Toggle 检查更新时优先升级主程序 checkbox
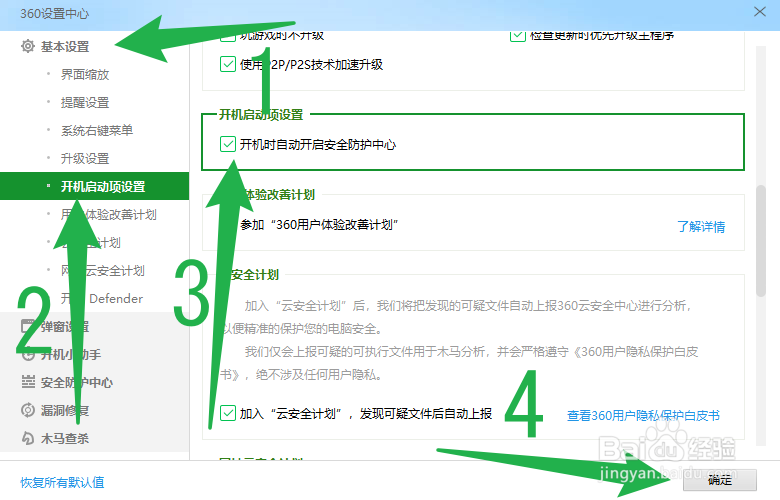Screen dimensions: 780x500 point(518,36)
